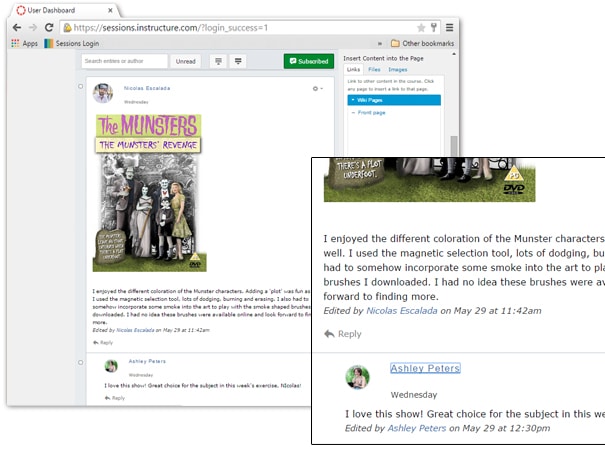Image resolution: width=605 pixels, height=449 pixels.
Task: Open the saved password key icon
Action: point(434,27)
